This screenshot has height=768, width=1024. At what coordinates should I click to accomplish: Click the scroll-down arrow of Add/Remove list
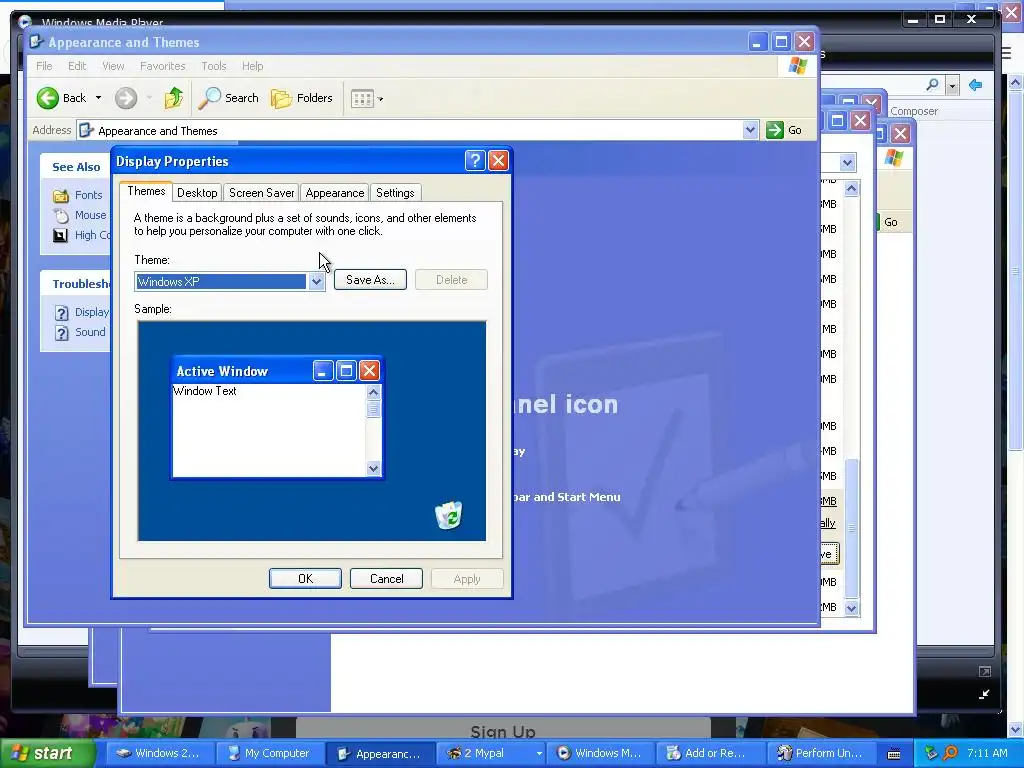click(851, 608)
